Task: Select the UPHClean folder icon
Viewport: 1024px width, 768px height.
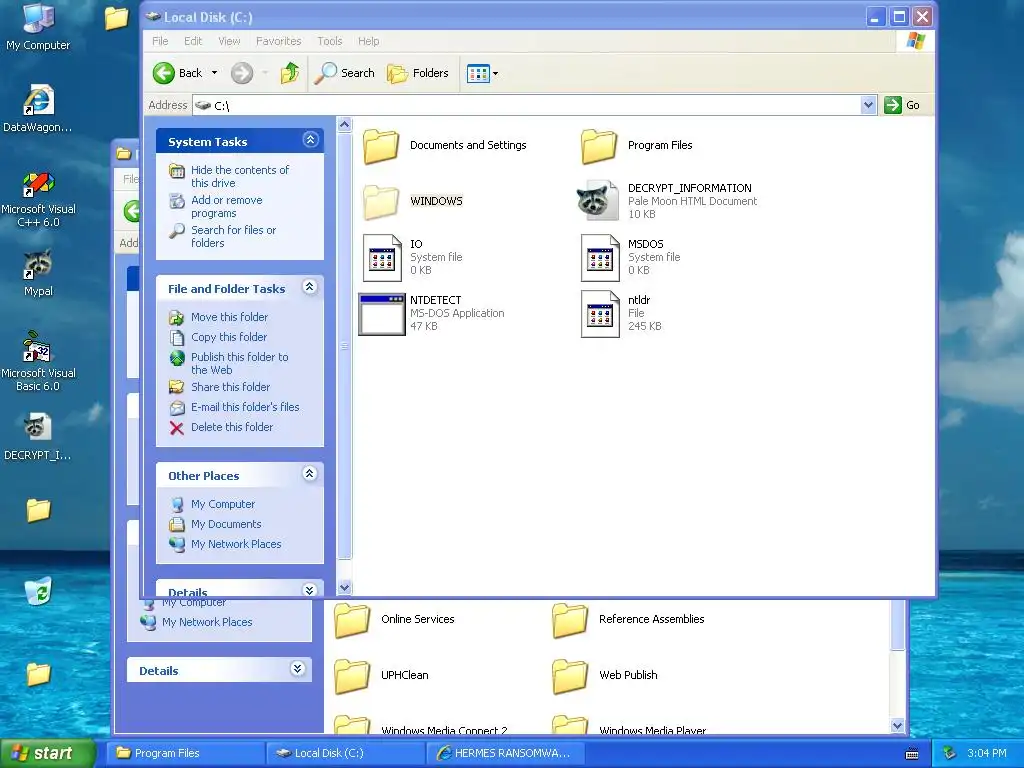Action: [352, 676]
